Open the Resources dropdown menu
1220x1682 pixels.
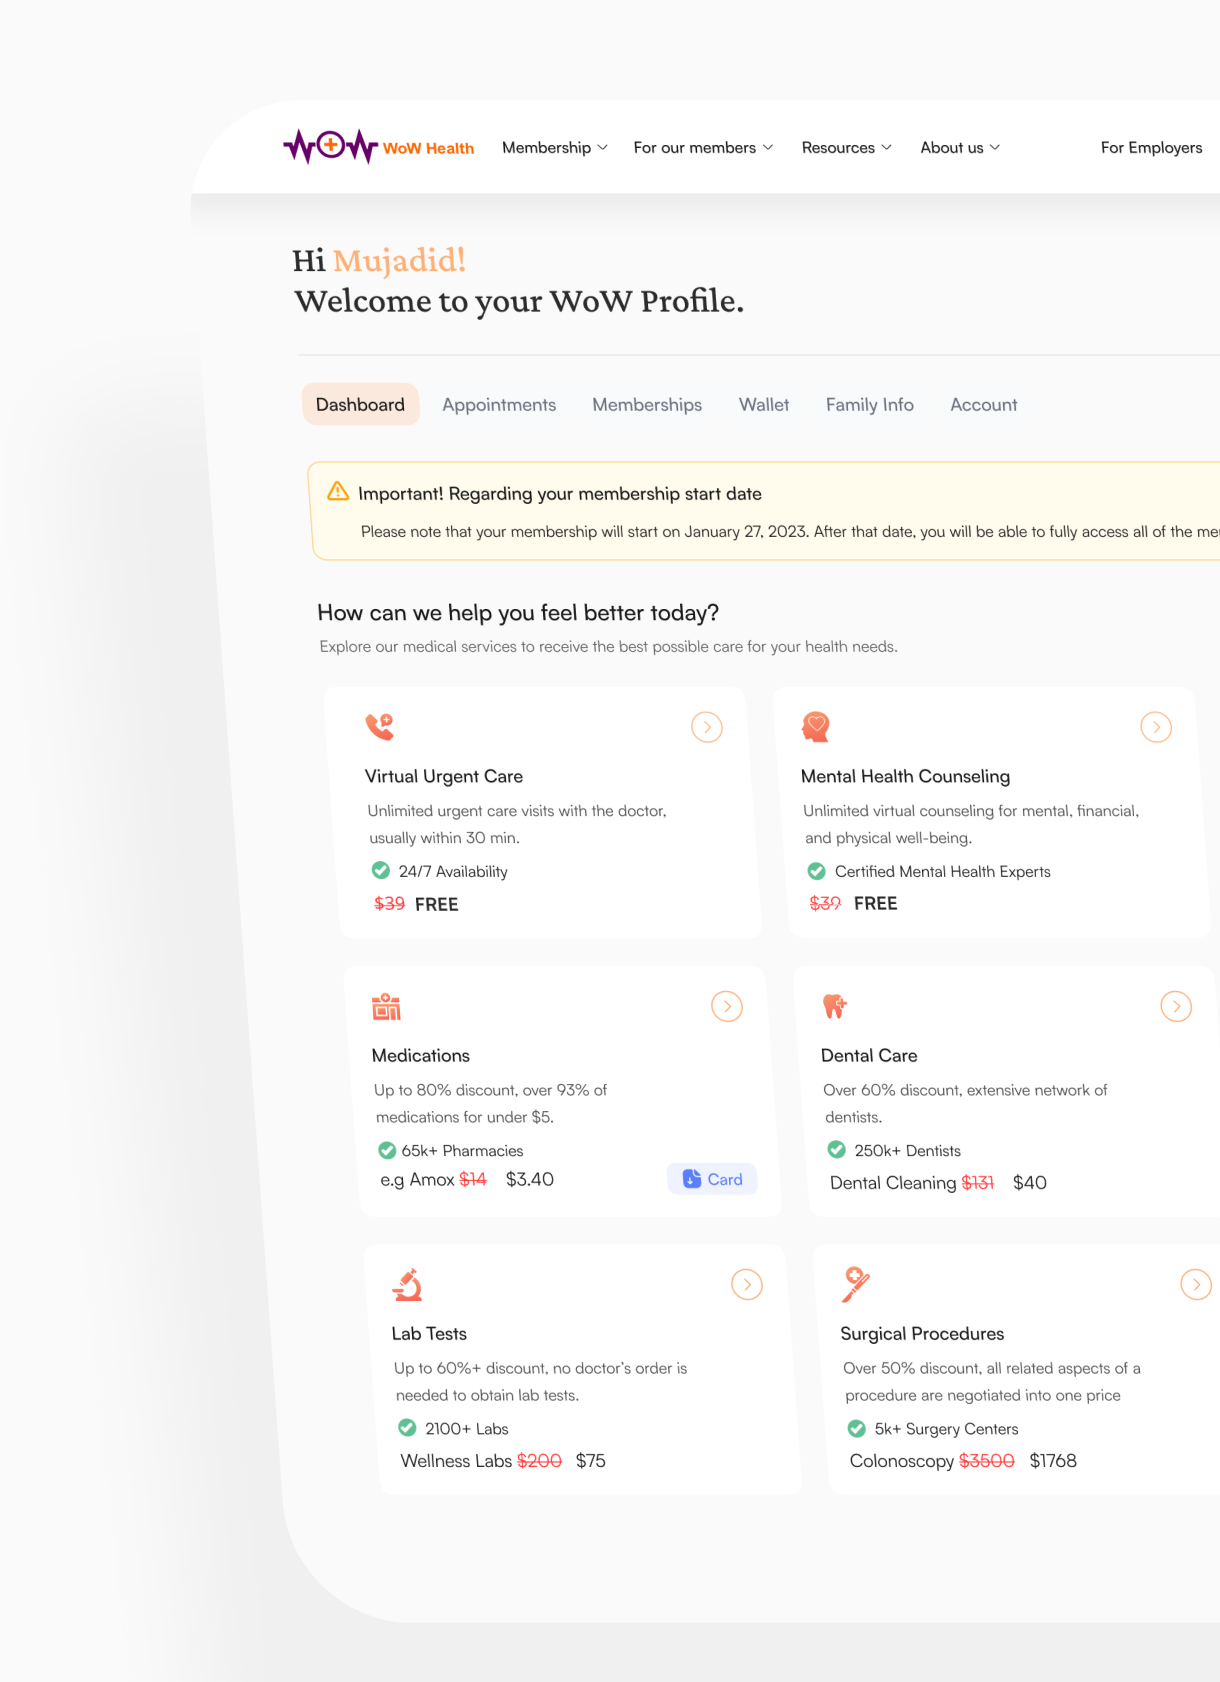(846, 147)
